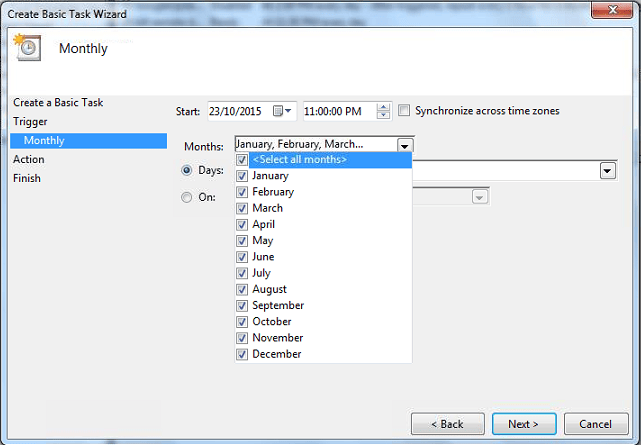Collapse the Months dropdown arrow

point(405,145)
